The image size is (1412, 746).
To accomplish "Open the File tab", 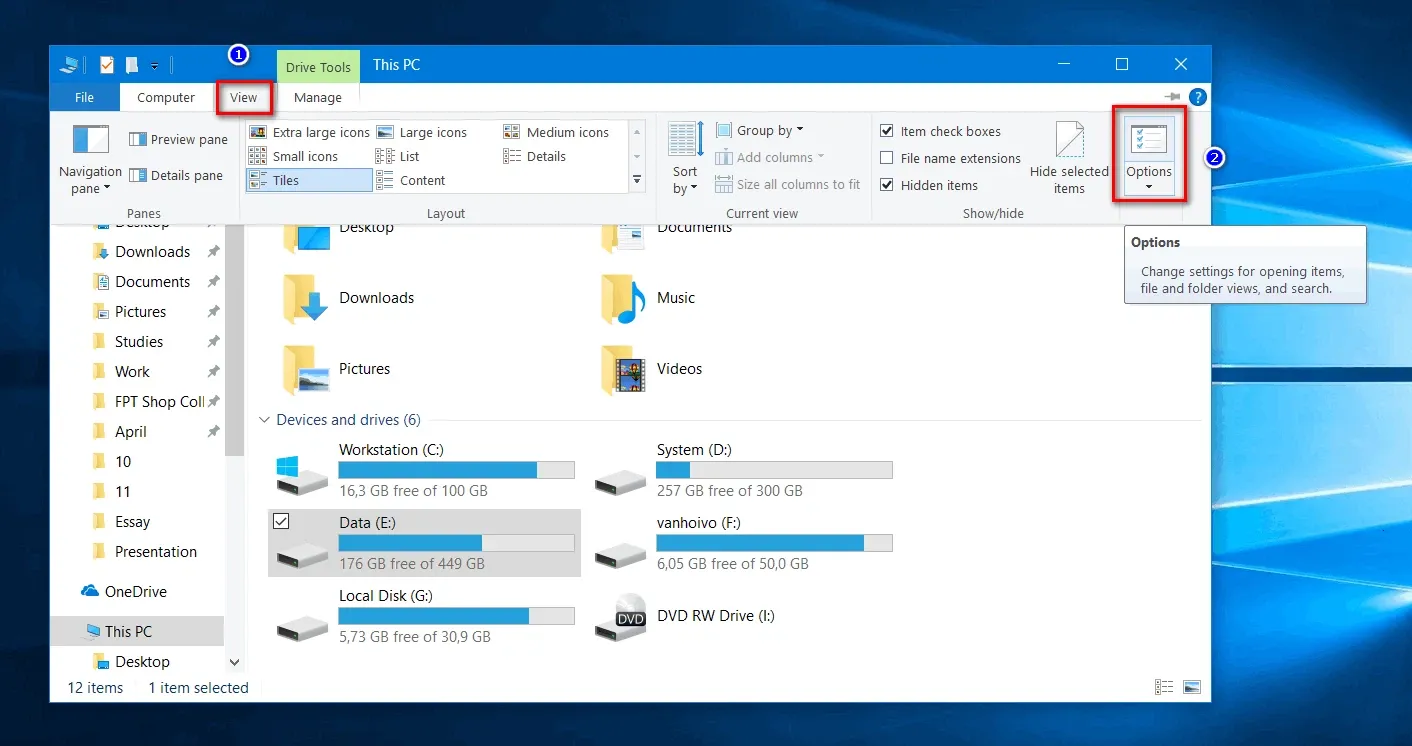I will (84, 97).
